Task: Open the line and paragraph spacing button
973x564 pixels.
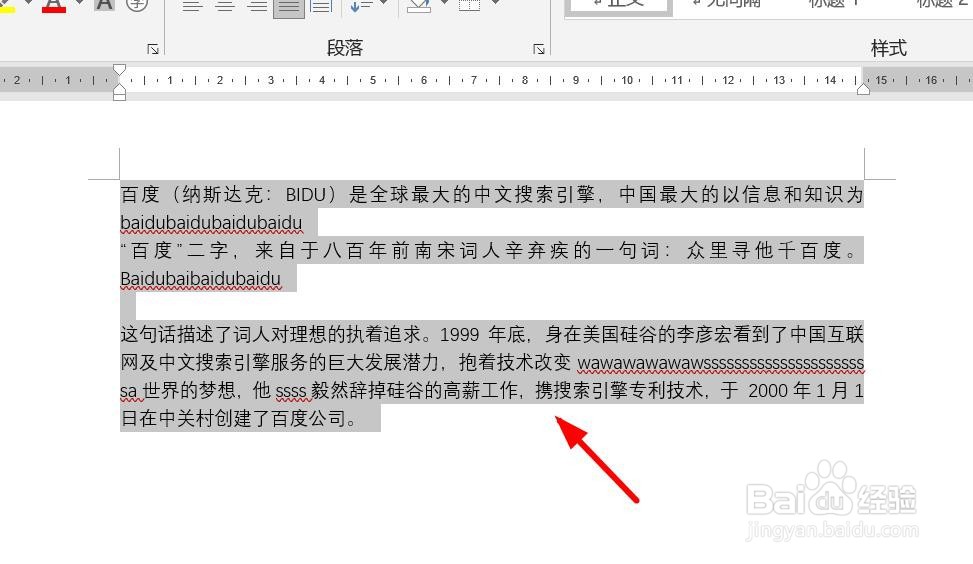Action: [361, 6]
